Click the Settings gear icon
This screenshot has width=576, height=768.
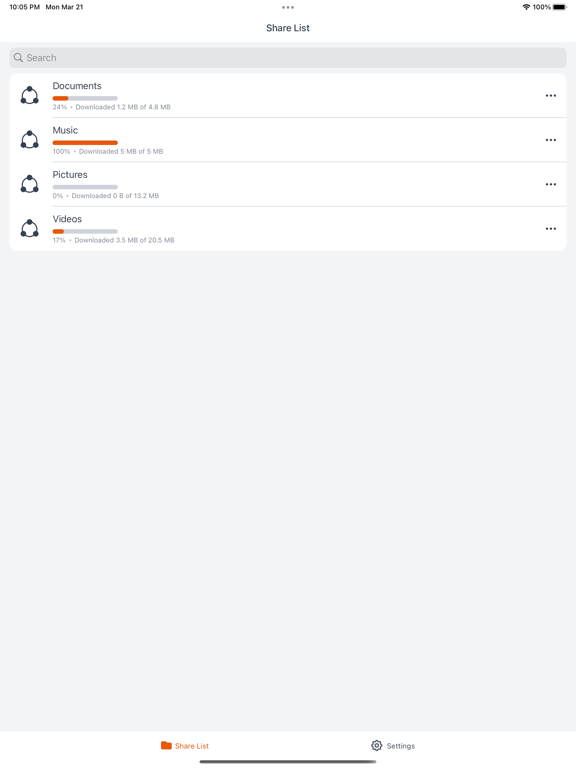[x=376, y=745]
